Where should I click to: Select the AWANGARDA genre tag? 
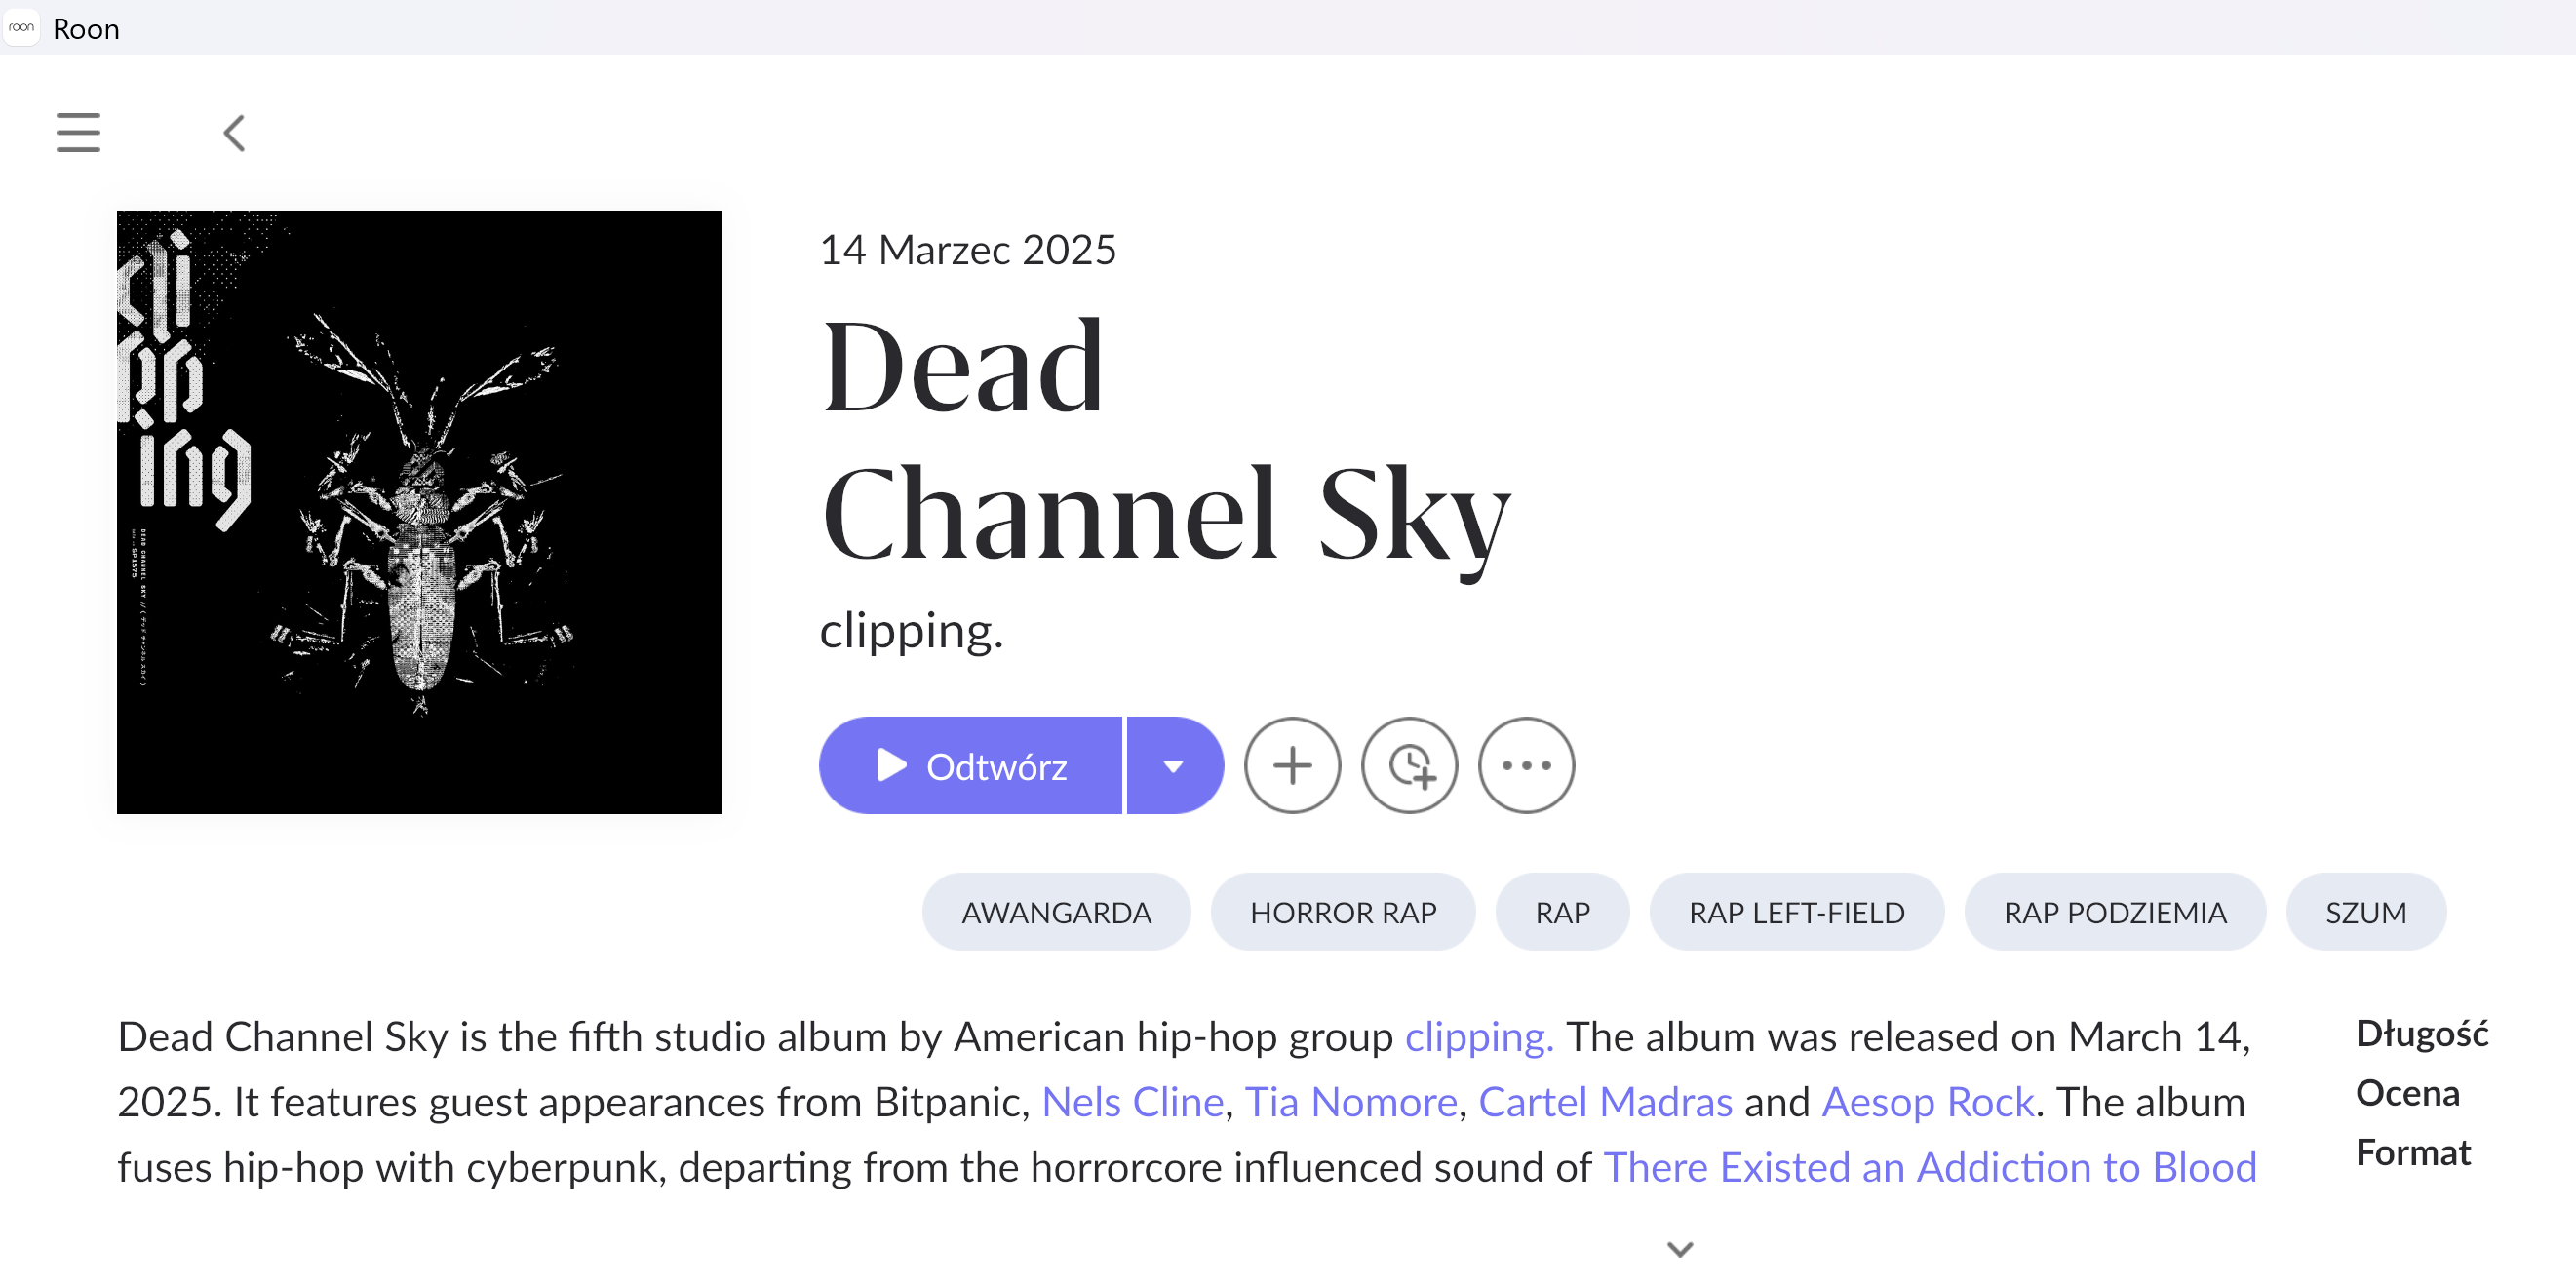coord(1055,912)
